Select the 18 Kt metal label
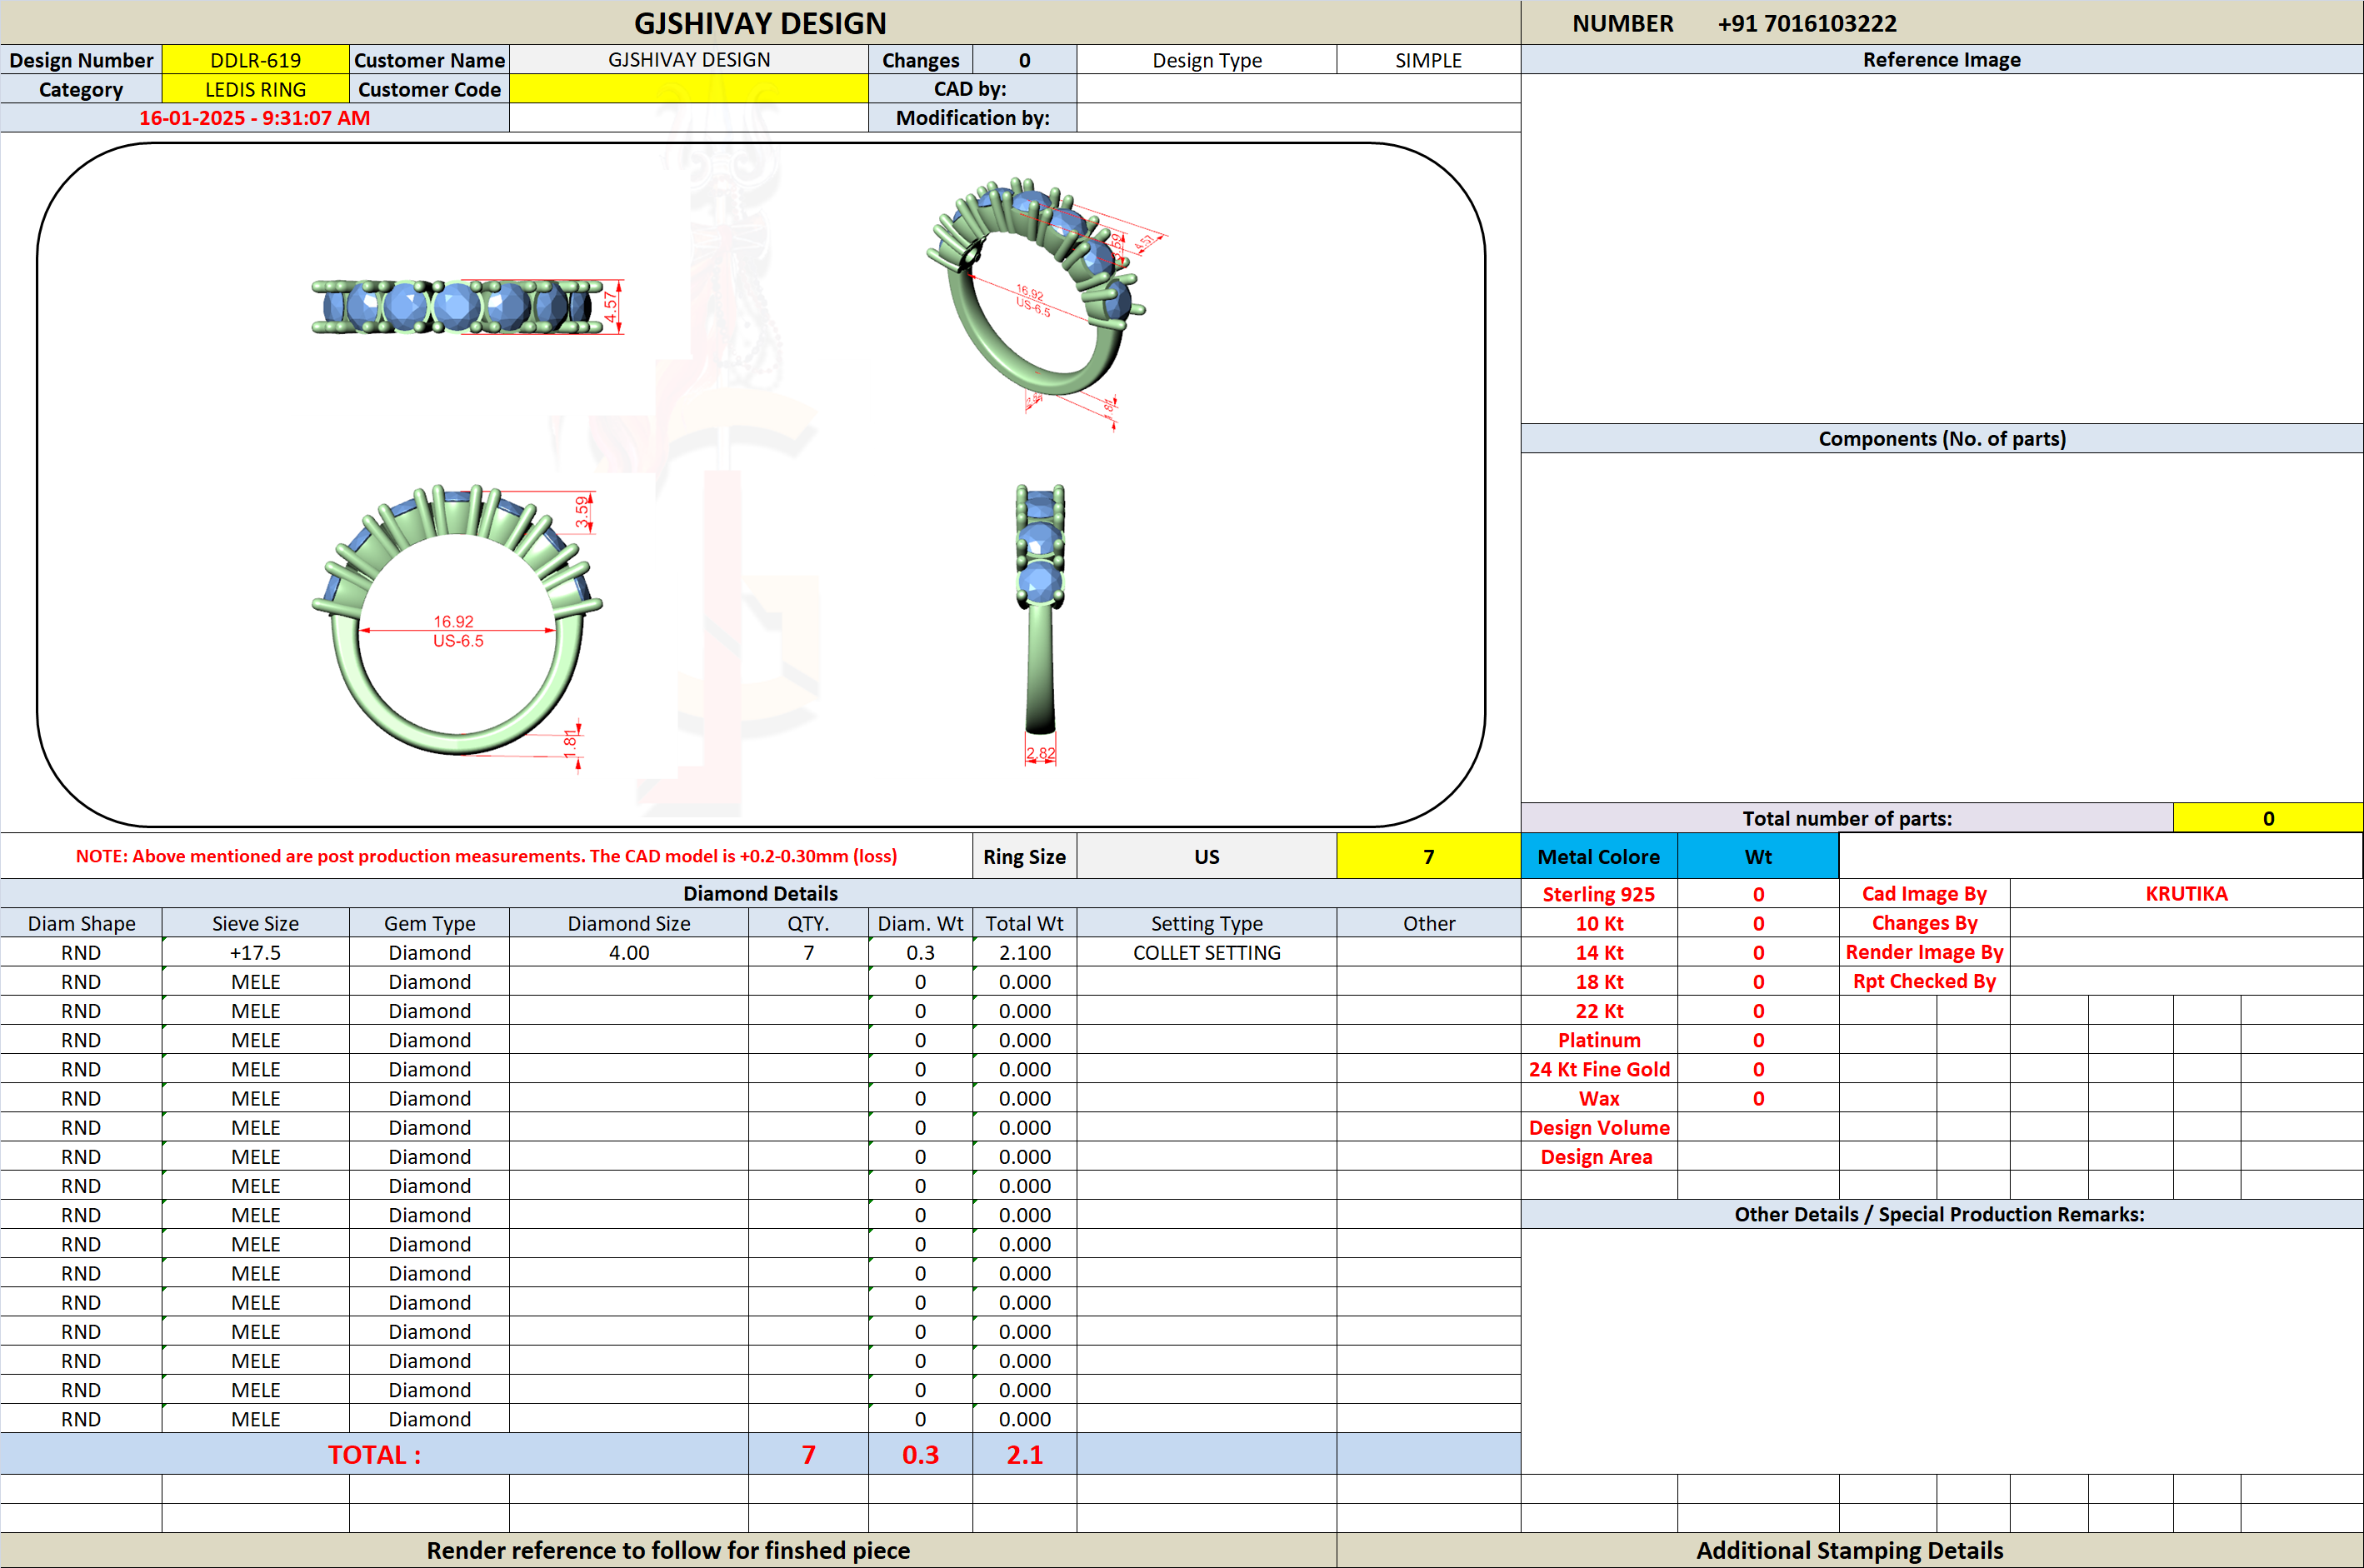 (x=1598, y=981)
